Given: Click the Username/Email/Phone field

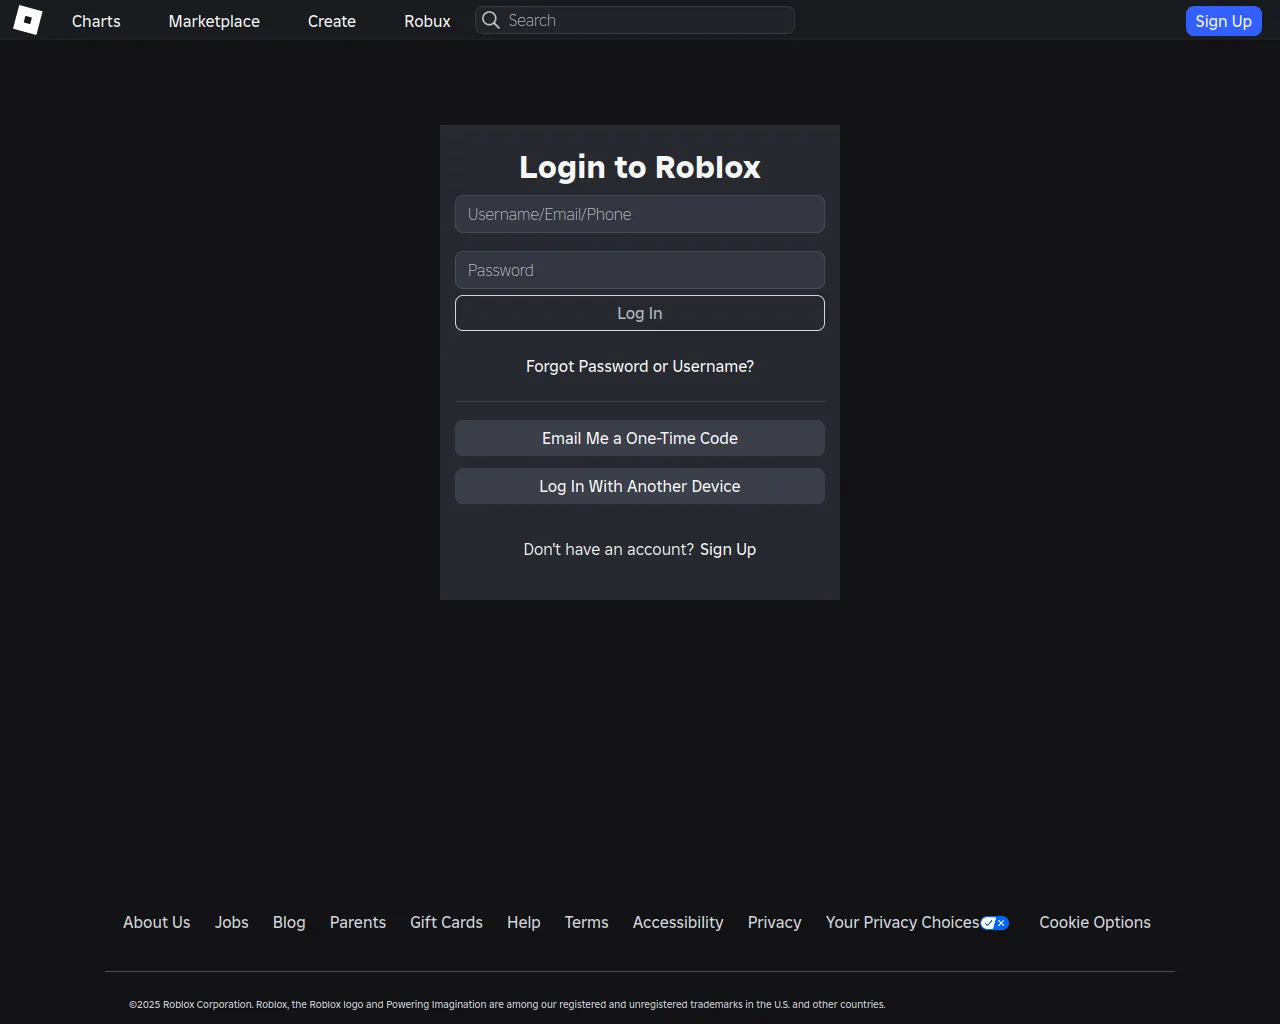Looking at the screenshot, I should coord(640,214).
